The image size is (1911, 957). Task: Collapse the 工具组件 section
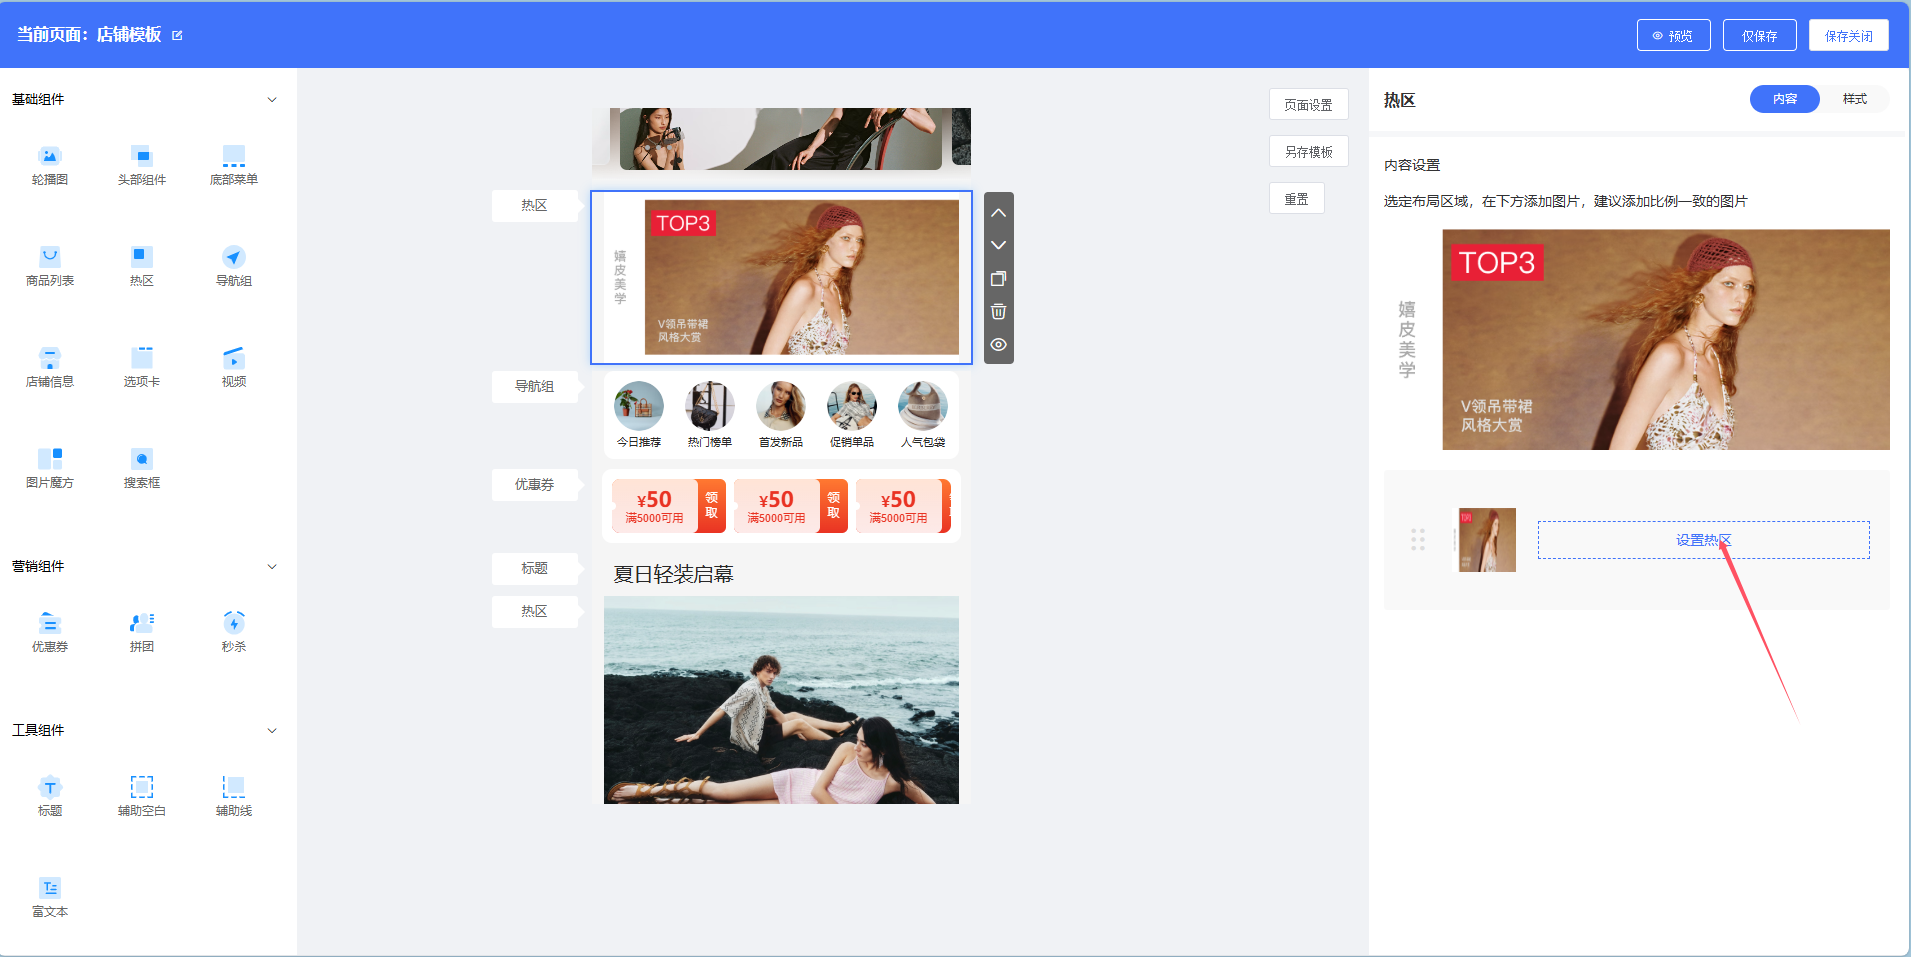pyautogui.click(x=271, y=730)
